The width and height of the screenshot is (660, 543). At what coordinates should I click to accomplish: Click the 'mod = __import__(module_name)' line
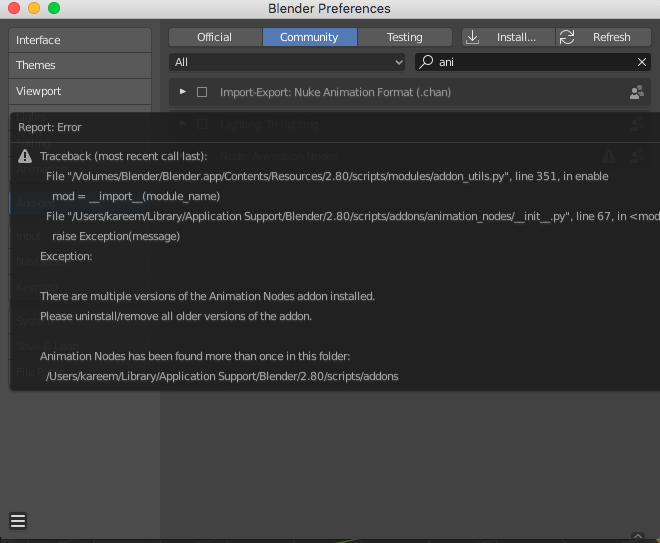pos(136,196)
